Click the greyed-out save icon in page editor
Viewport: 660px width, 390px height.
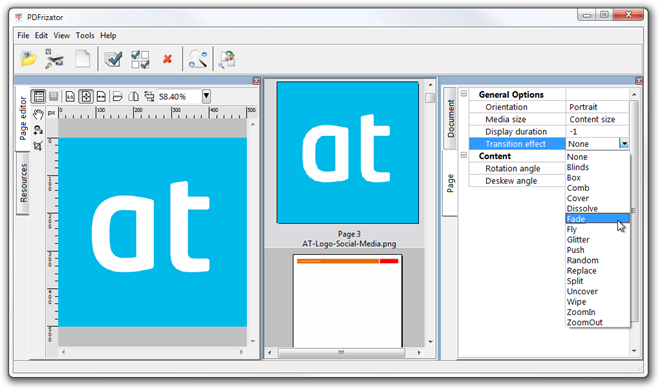point(54,96)
